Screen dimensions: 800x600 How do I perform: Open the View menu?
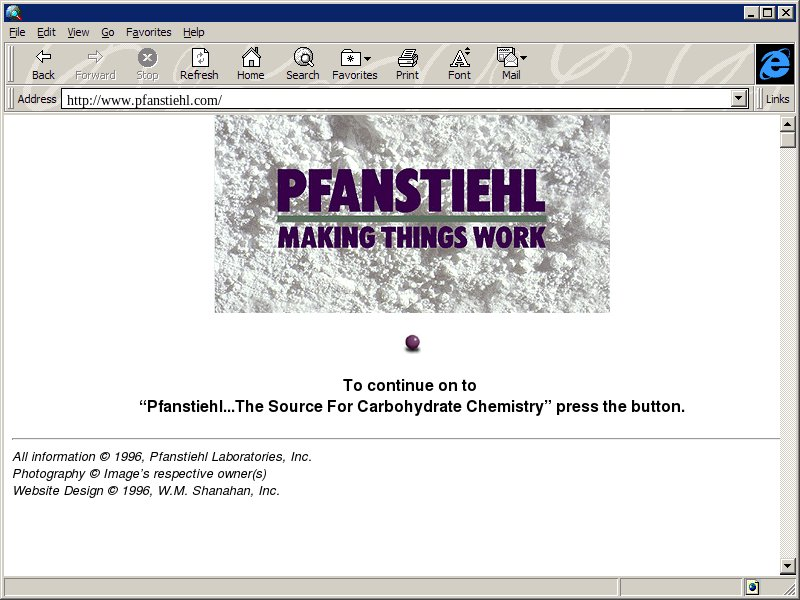(78, 32)
